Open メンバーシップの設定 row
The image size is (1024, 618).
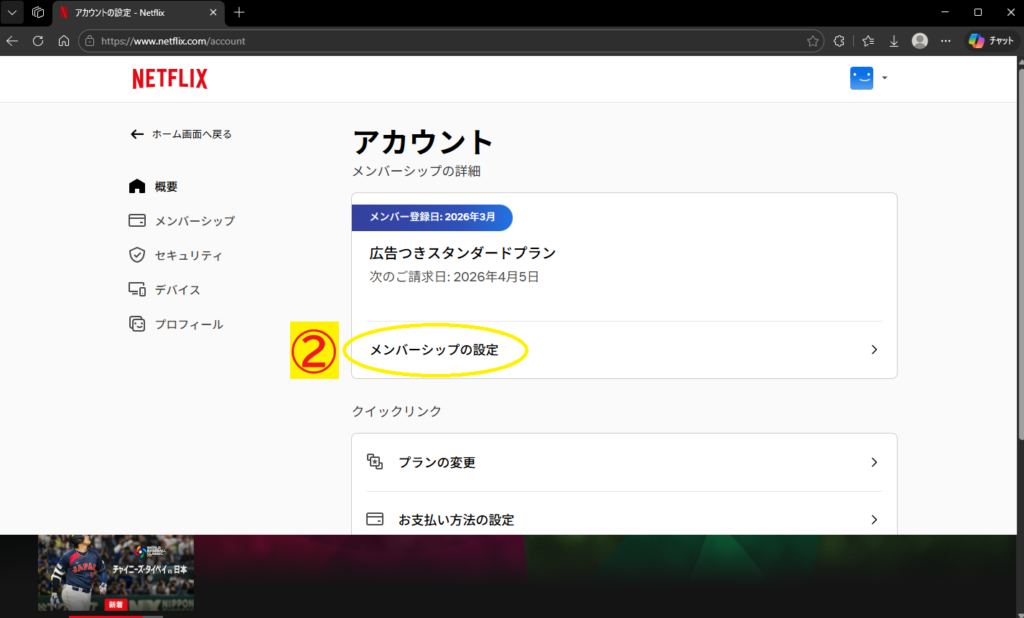434,350
